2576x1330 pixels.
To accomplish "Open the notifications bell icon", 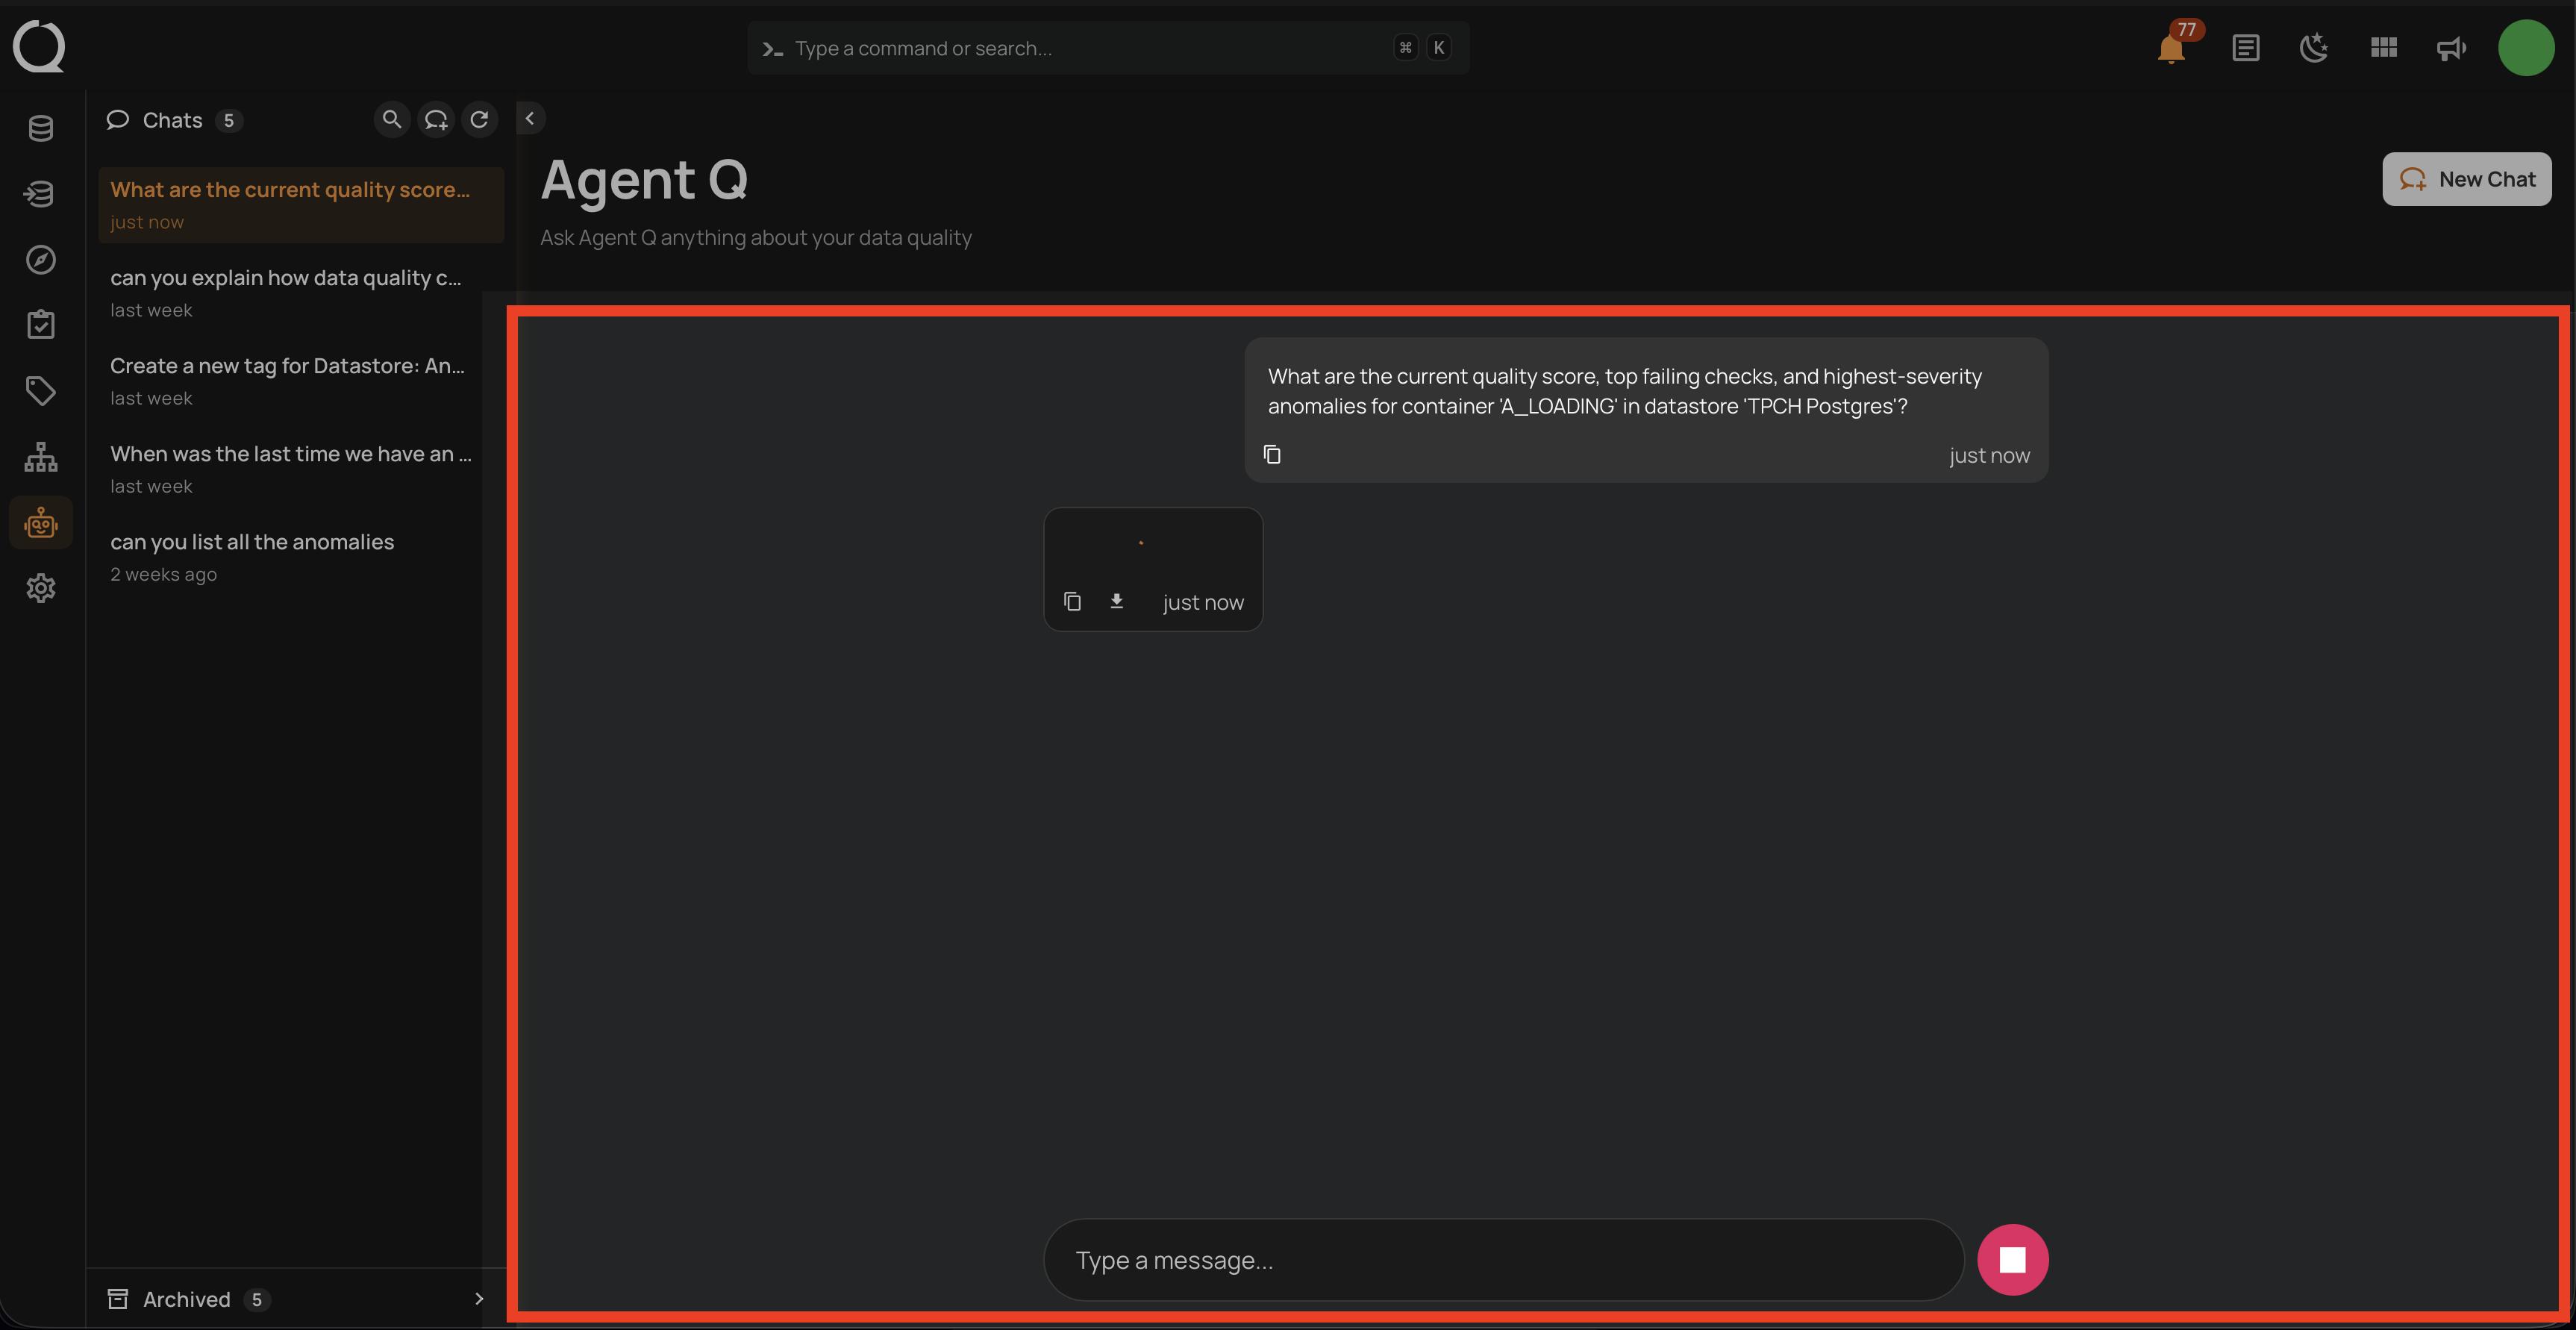I will (x=2170, y=48).
